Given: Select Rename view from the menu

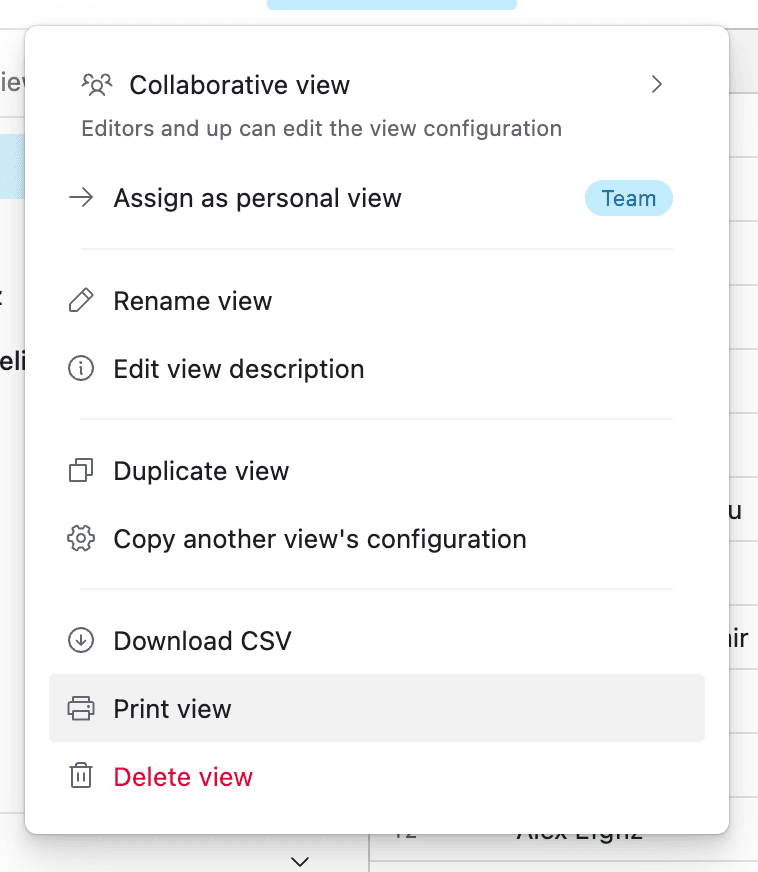Looking at the screenshot, I should click(x=193, y=301).
